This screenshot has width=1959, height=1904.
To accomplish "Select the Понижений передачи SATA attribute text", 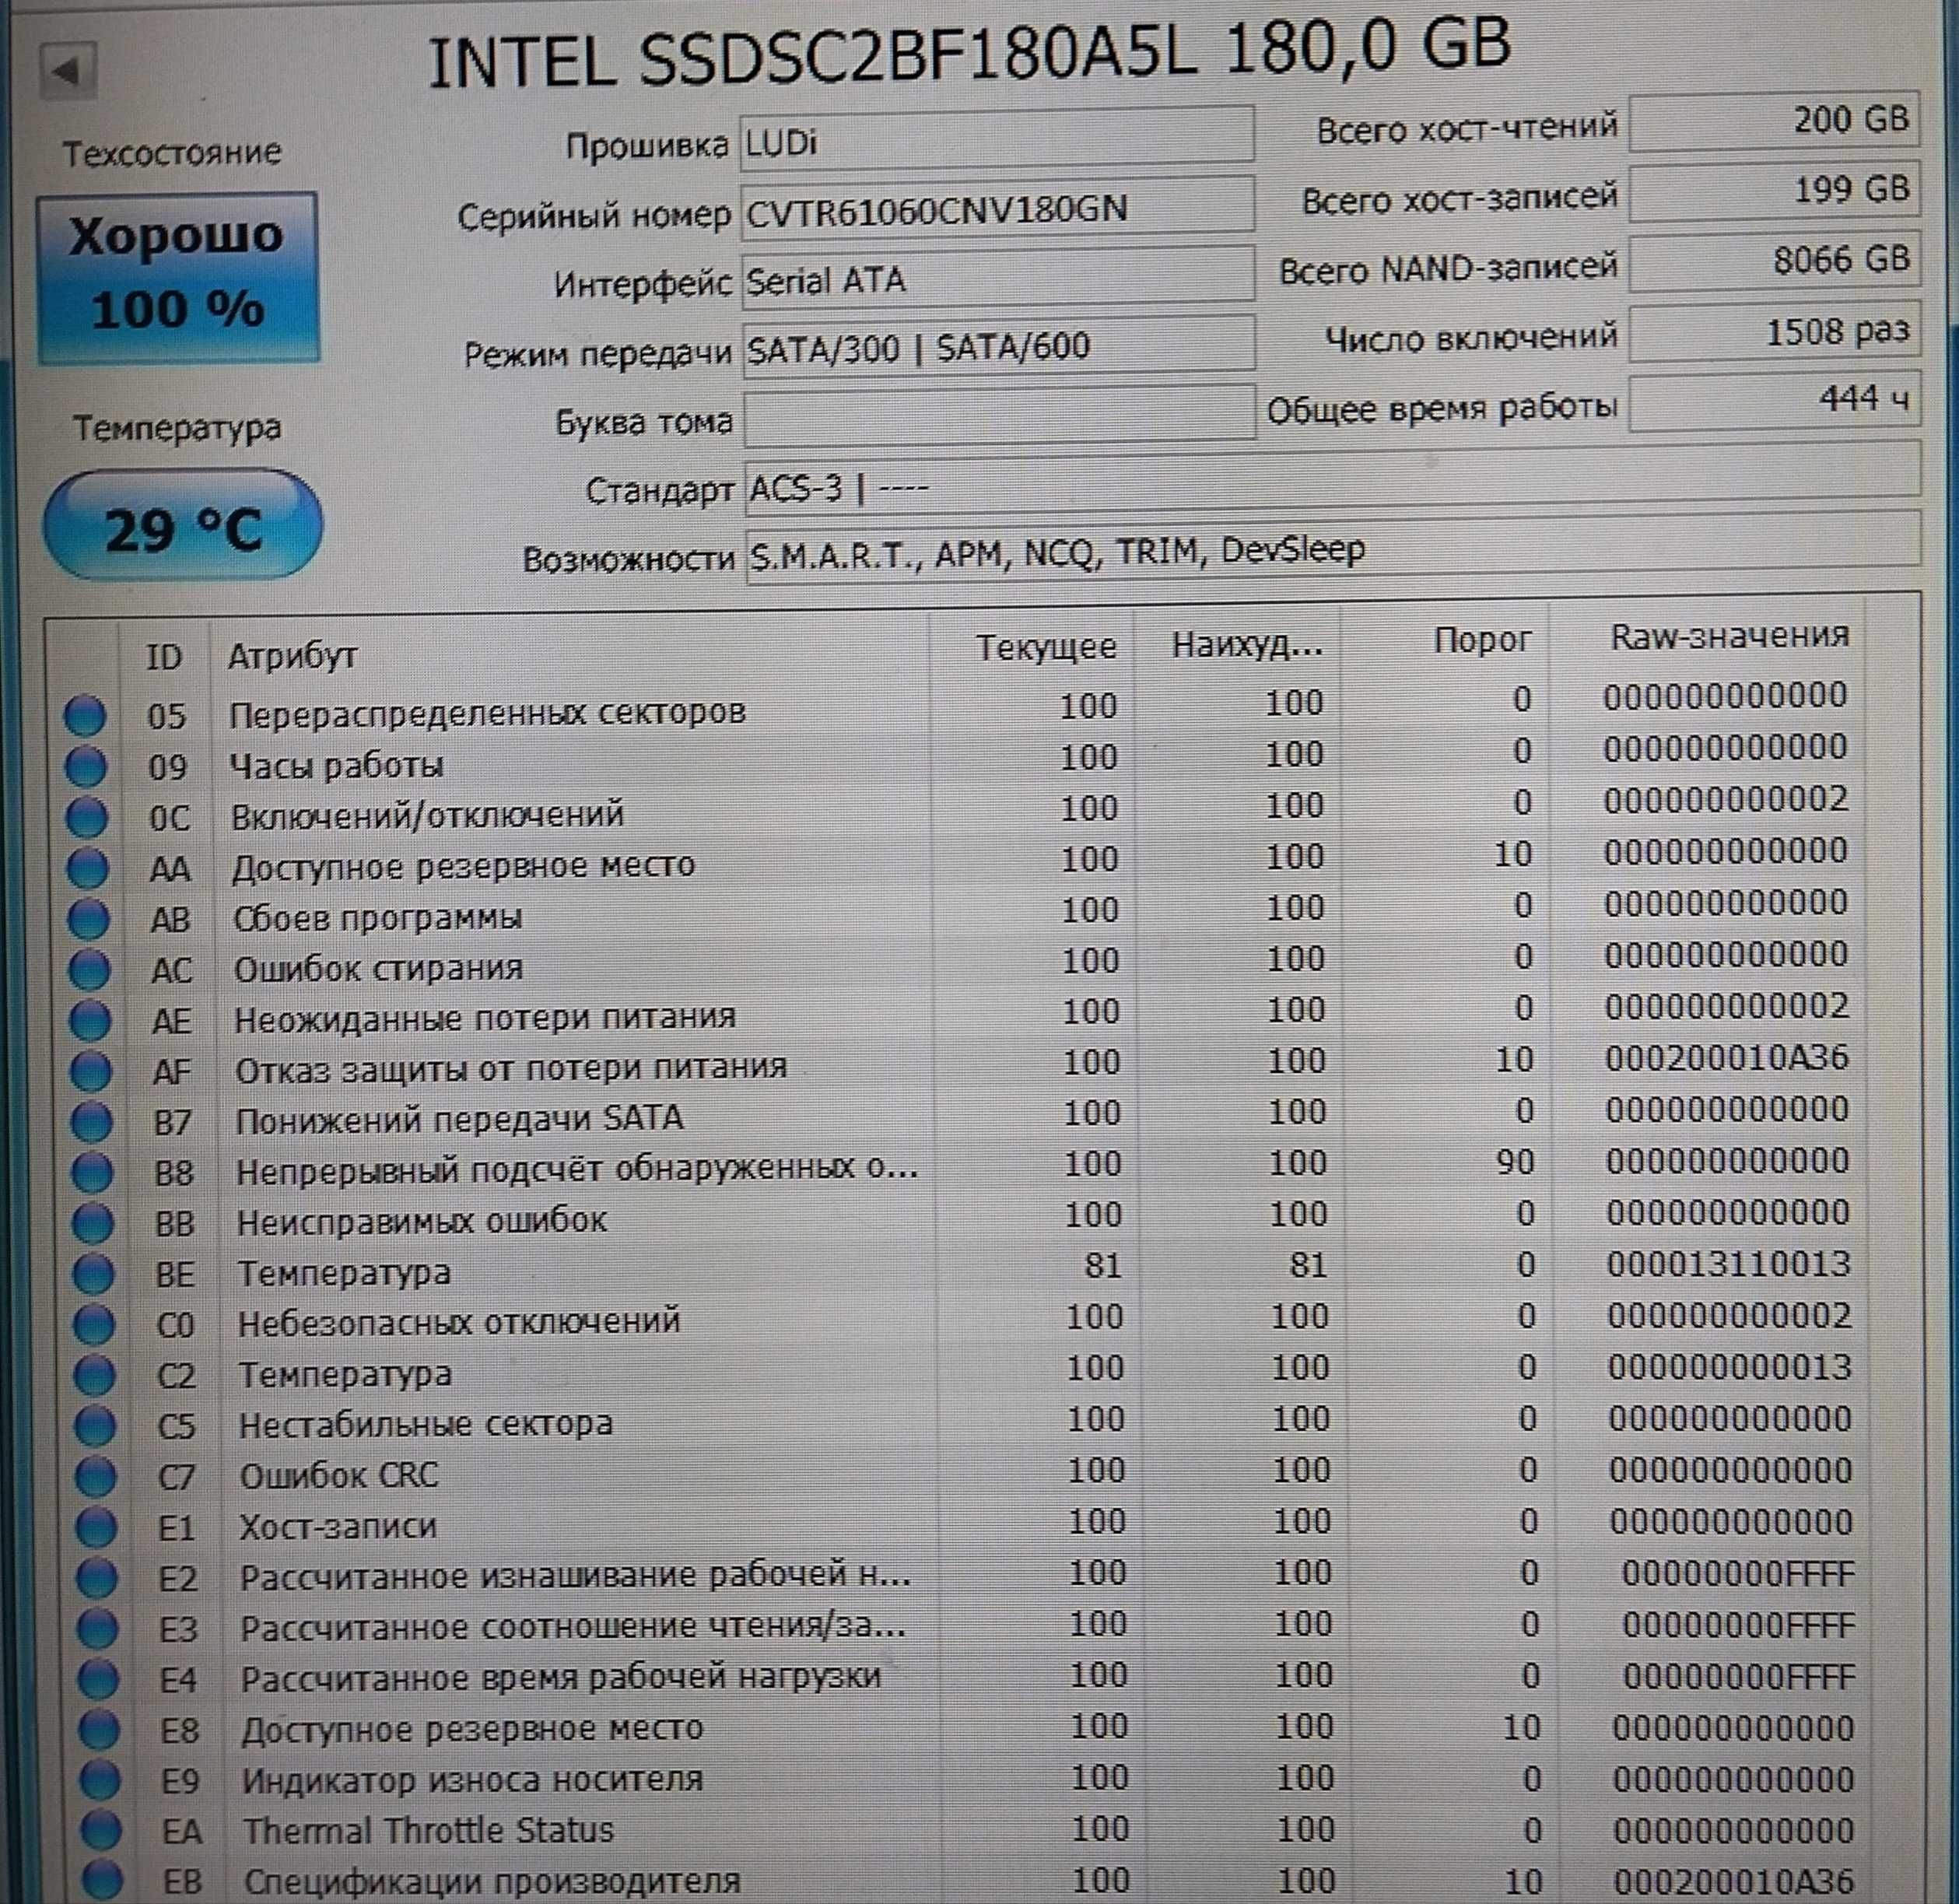I will (x=459, y=1120).
